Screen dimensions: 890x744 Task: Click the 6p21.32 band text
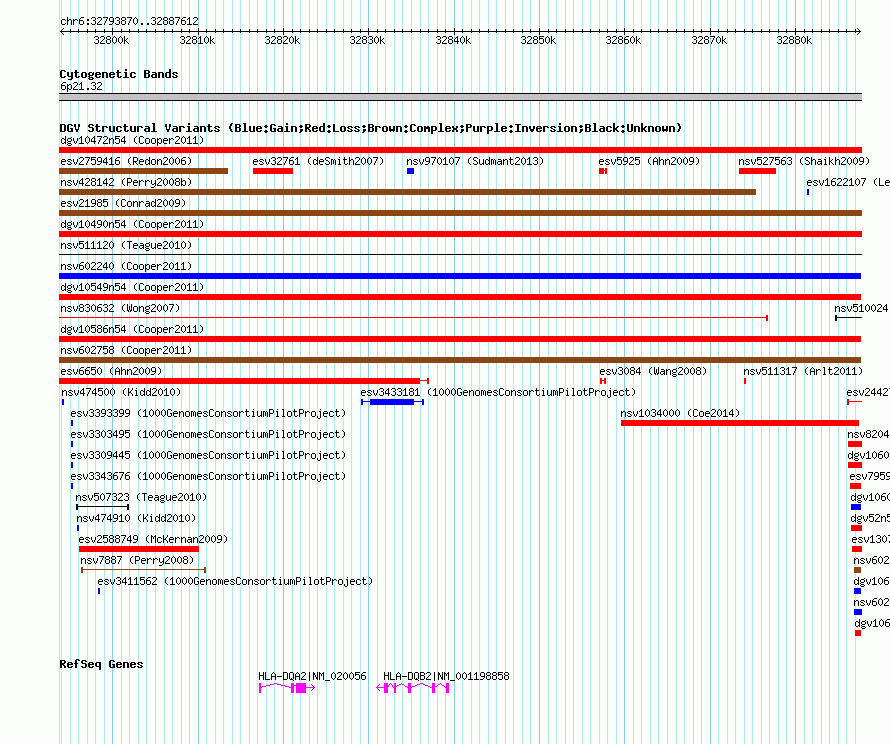point(82,86)
